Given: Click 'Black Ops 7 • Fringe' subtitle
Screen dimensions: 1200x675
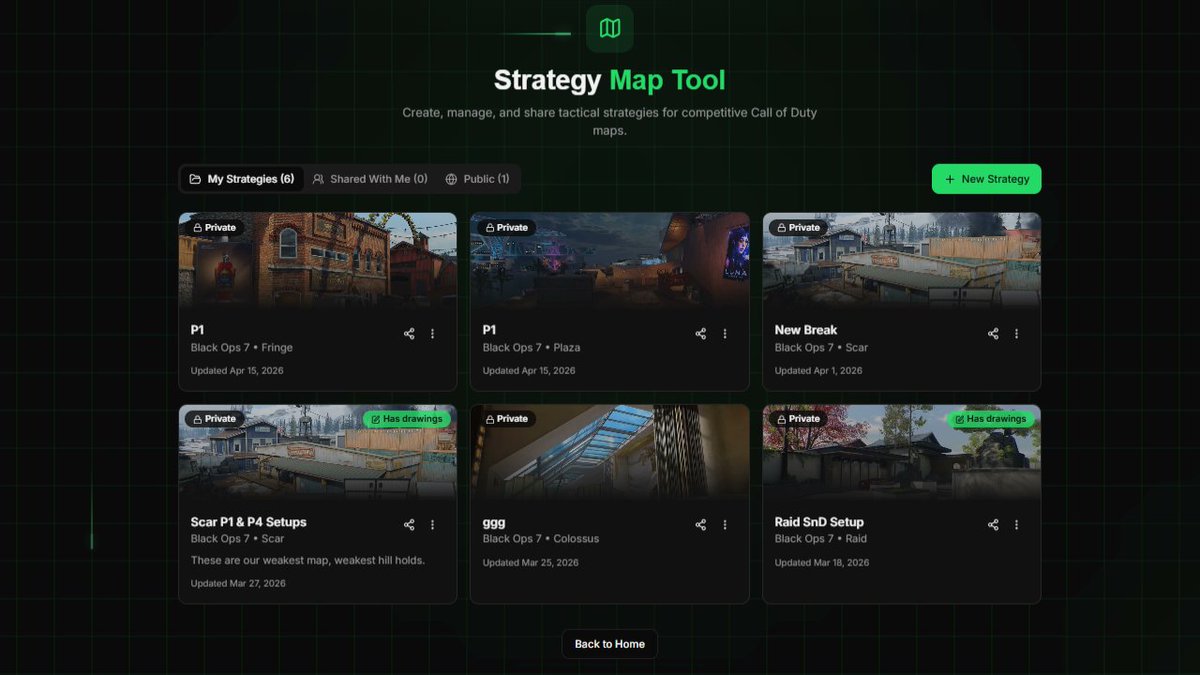Looking at the screenshot, I should click(242, 348).
